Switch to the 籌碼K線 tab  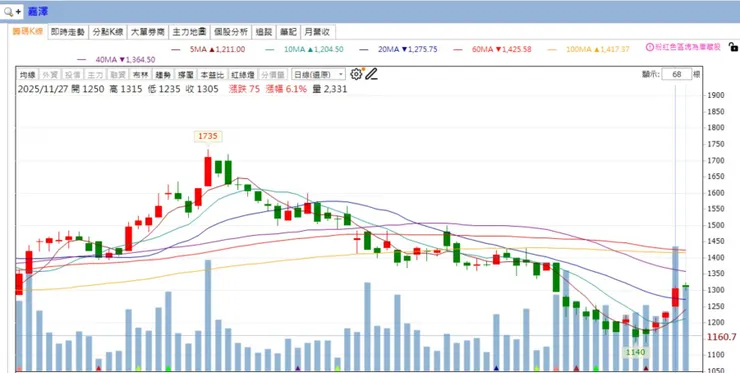(x=28, y=32)
